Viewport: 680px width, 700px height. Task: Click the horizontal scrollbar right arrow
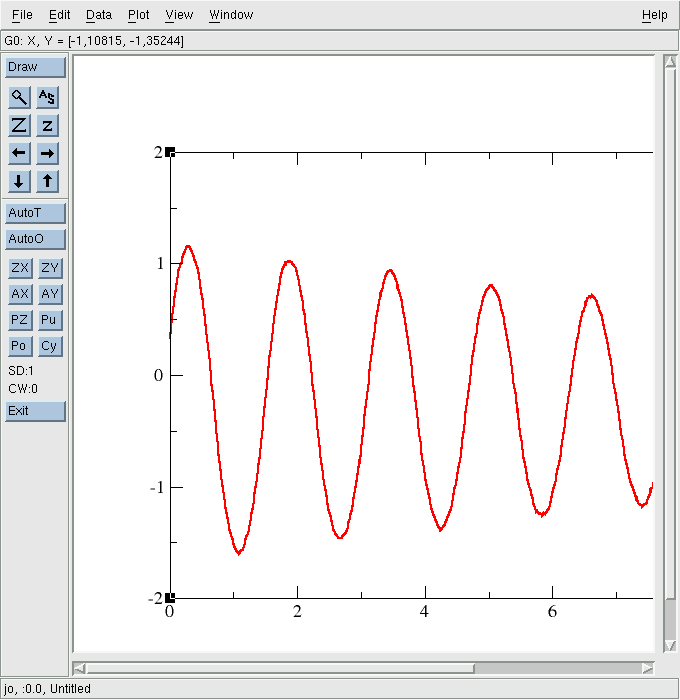point(648,668)
